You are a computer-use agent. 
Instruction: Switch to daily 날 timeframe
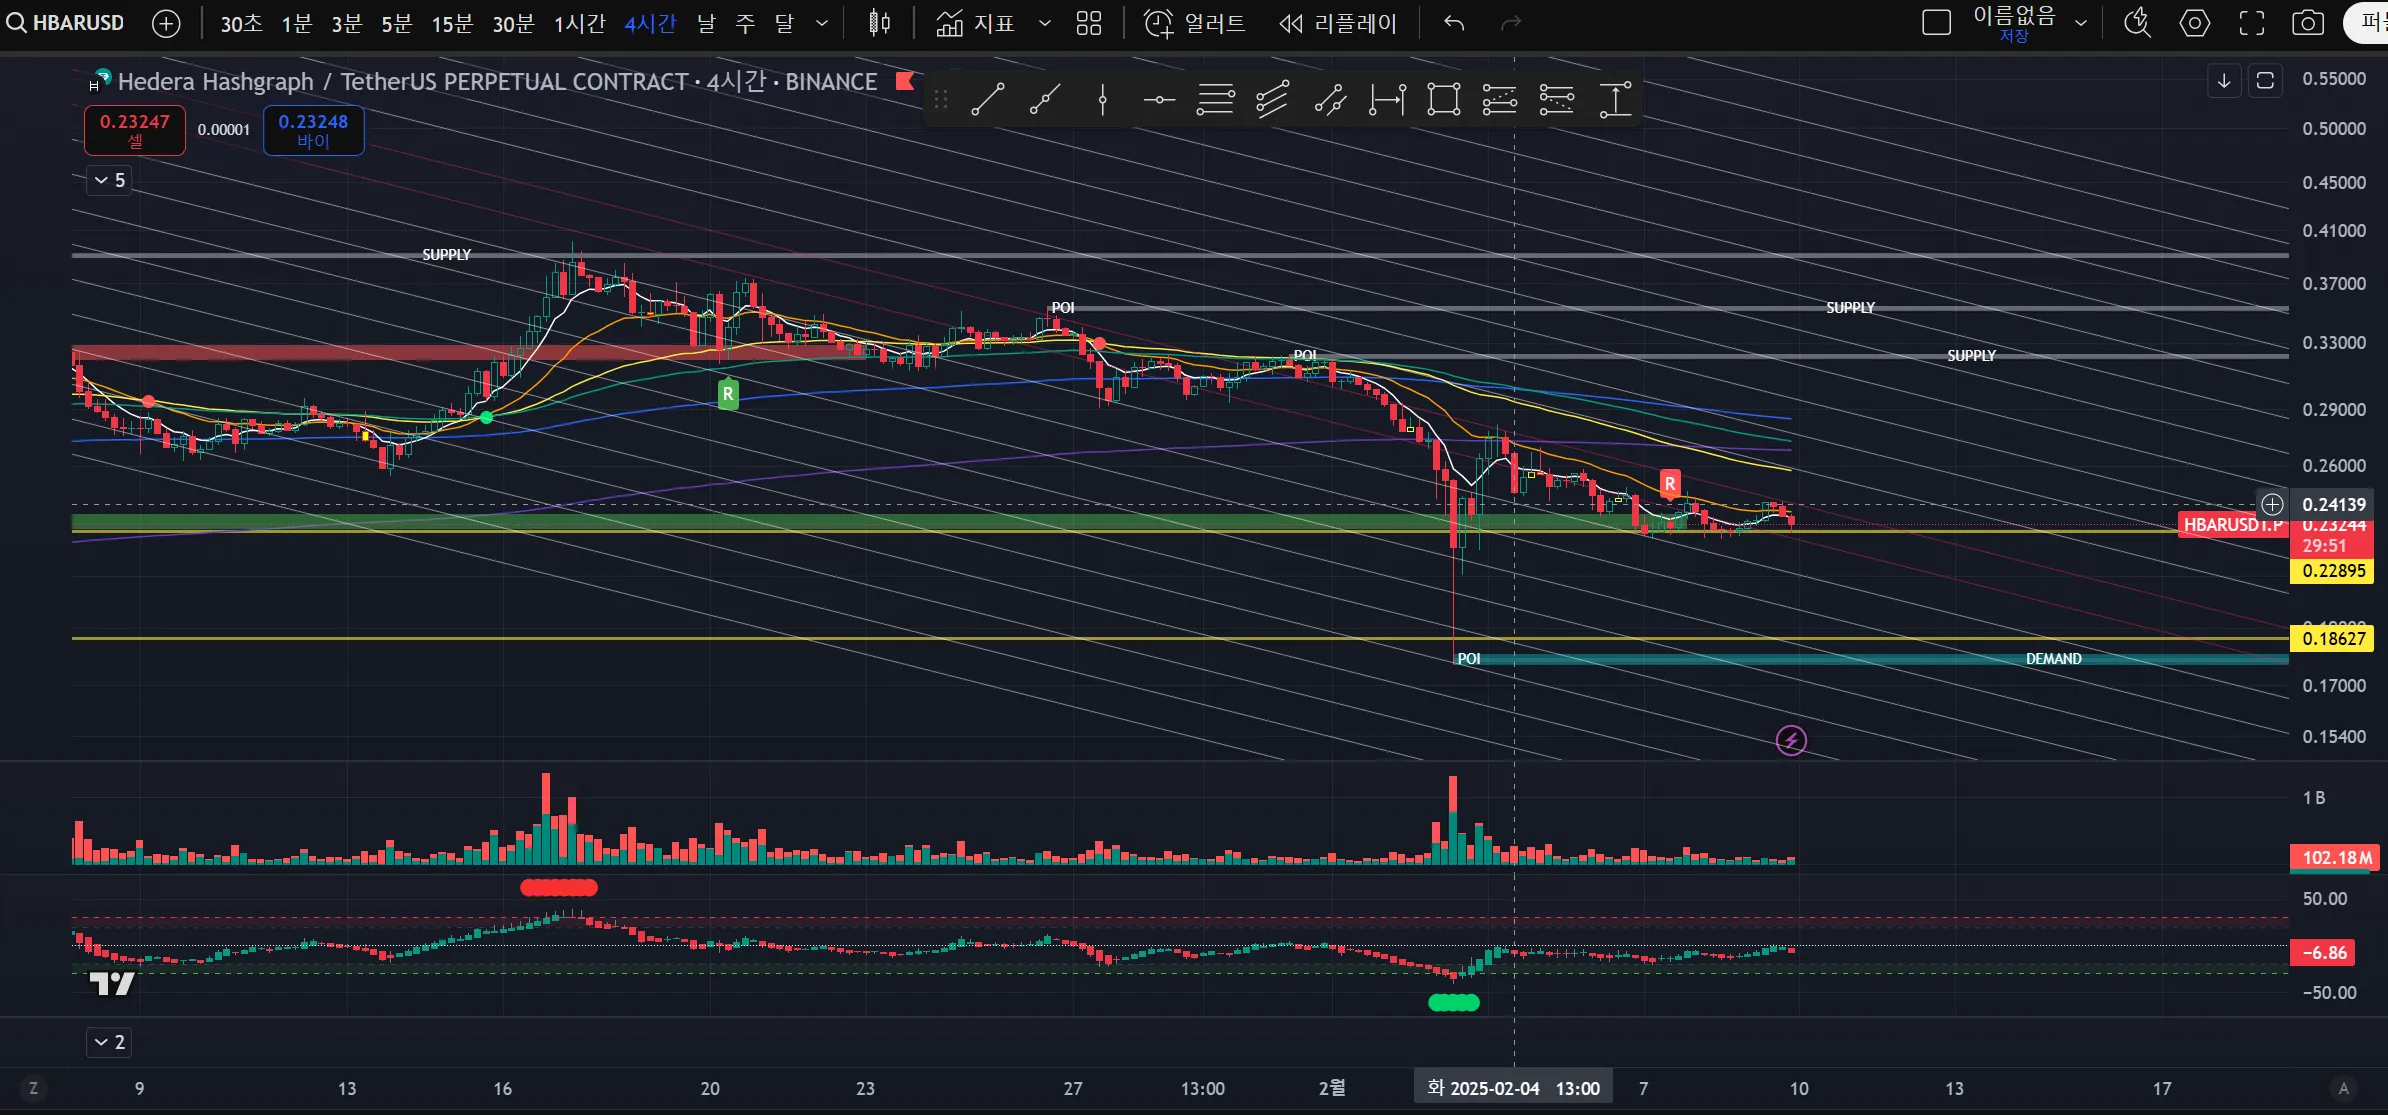pyautogui.click(x=706, y=23)
